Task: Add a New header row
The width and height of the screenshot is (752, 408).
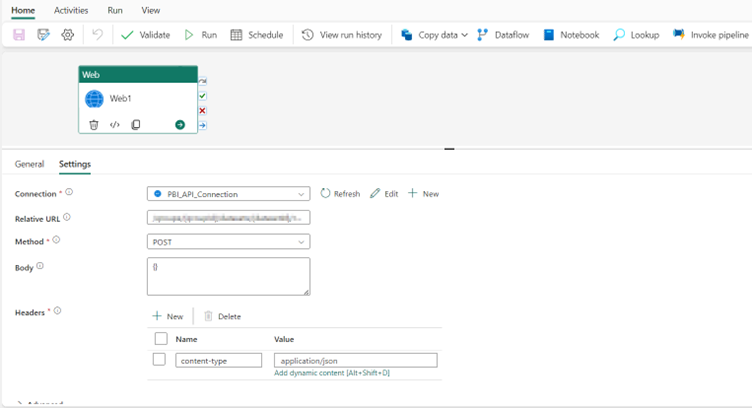Action: [x=168, y=316]
